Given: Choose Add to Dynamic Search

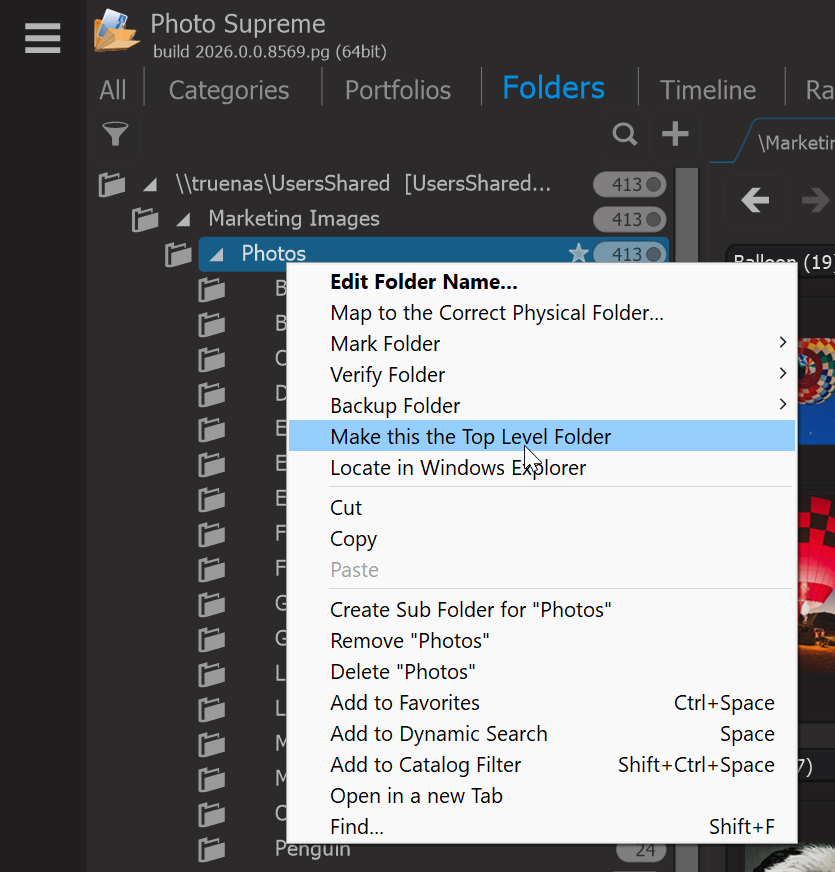Looking at the screenshot, I should point(542,734).
